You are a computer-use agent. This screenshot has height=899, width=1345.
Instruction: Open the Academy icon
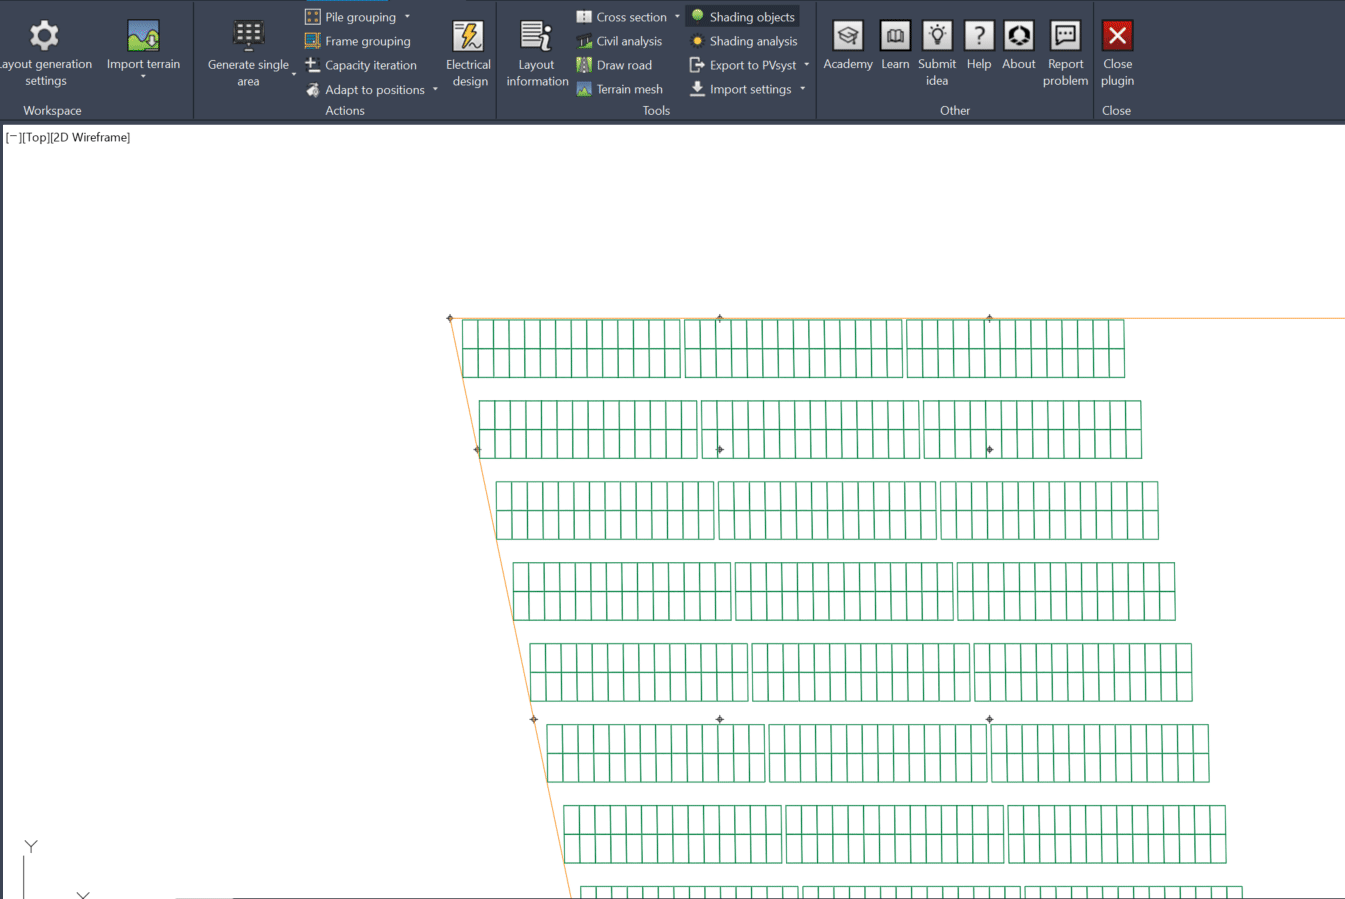coord(848,37)
